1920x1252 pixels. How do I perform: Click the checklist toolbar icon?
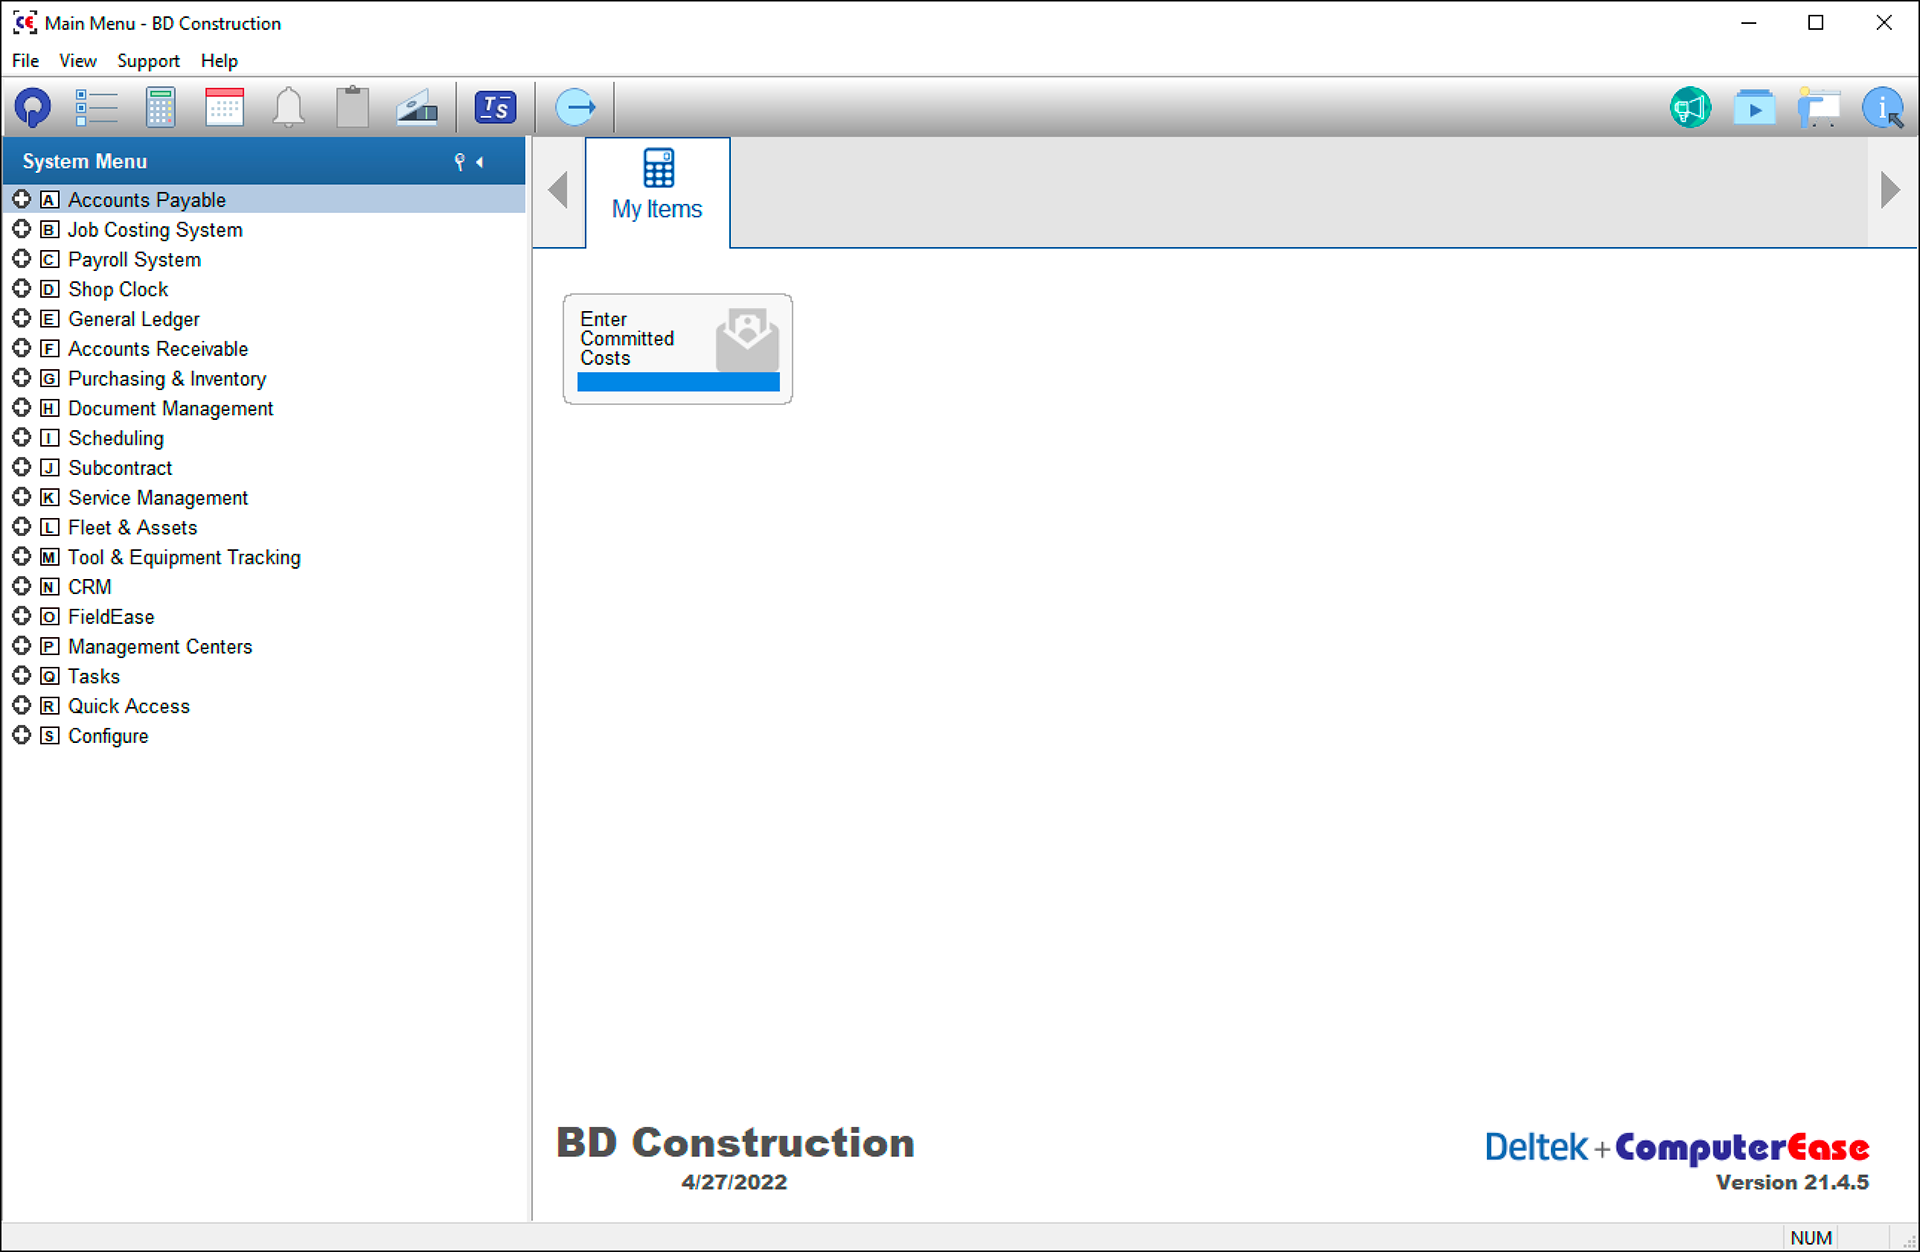point(96,107)
